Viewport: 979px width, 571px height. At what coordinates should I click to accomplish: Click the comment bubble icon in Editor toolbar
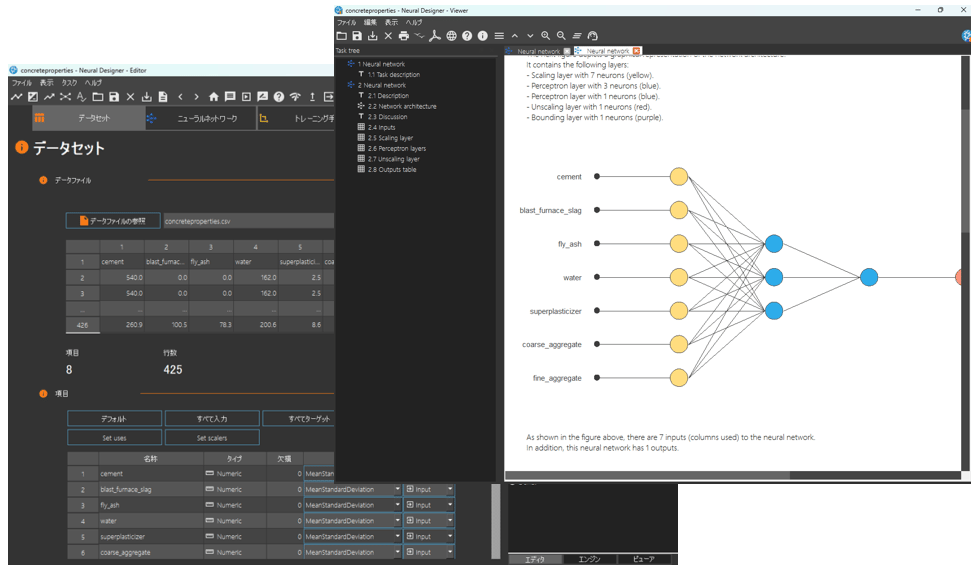pos(230,97)
